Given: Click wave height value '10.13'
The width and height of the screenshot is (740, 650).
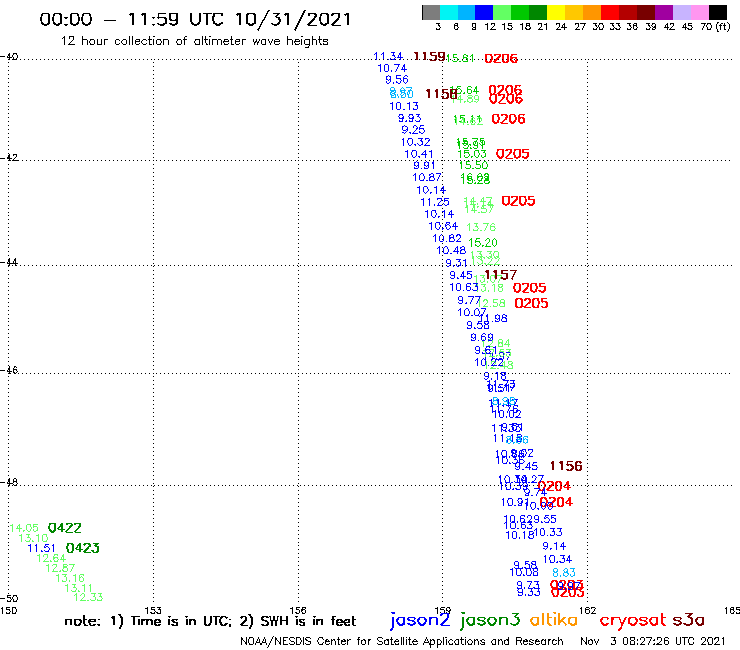Looking at the screenshot, I should click(x=404, y=106).
